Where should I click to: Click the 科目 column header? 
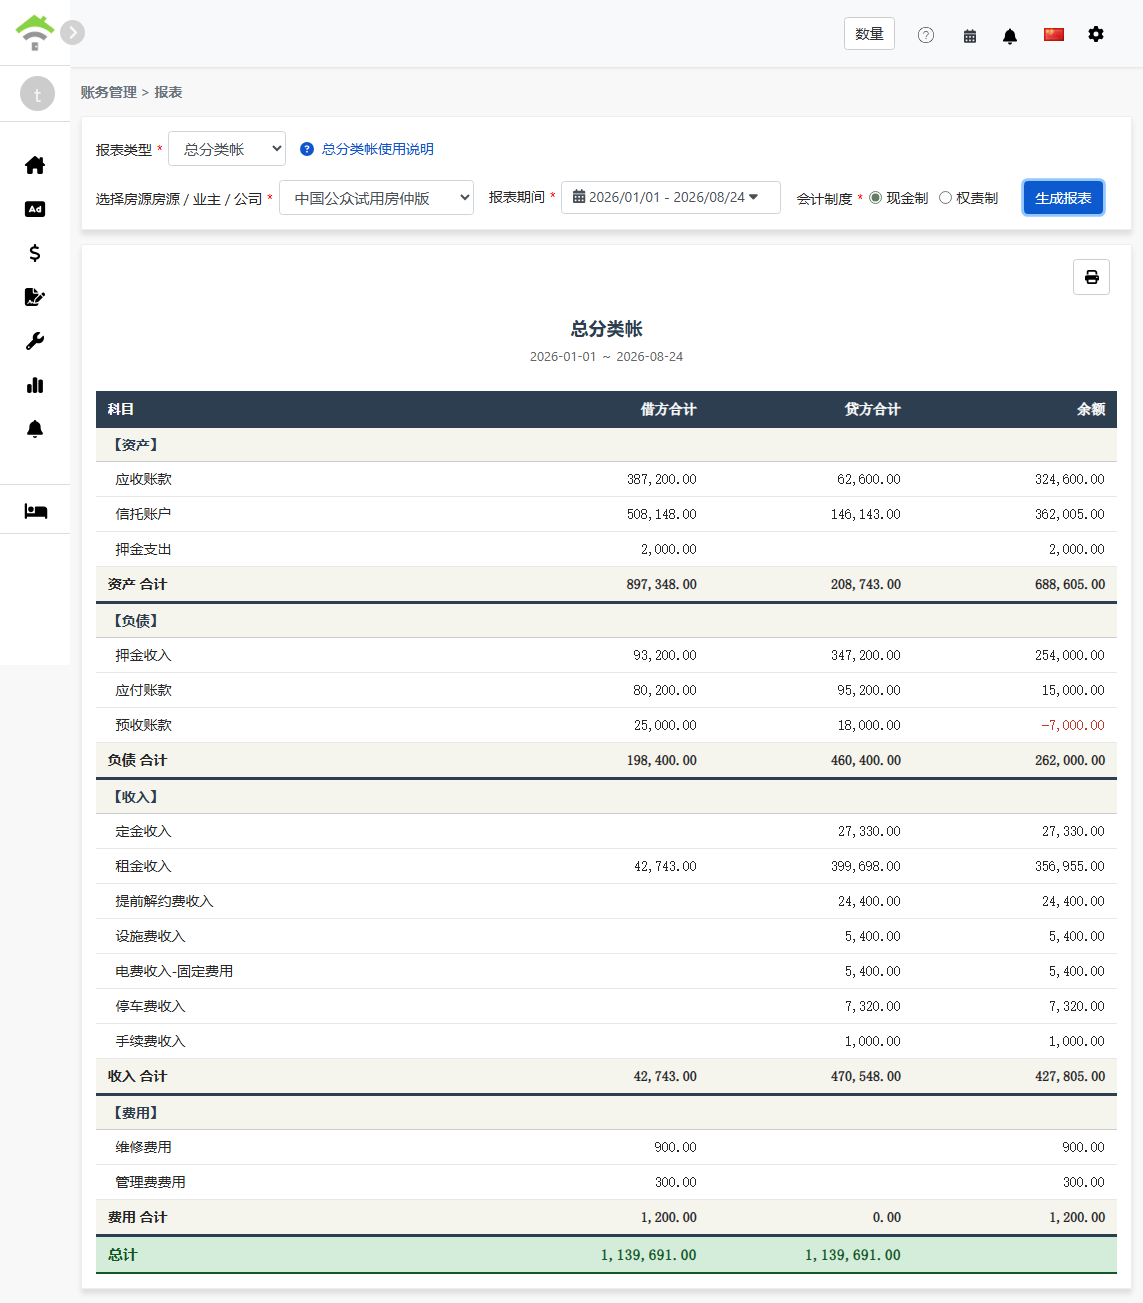point(121,409)
